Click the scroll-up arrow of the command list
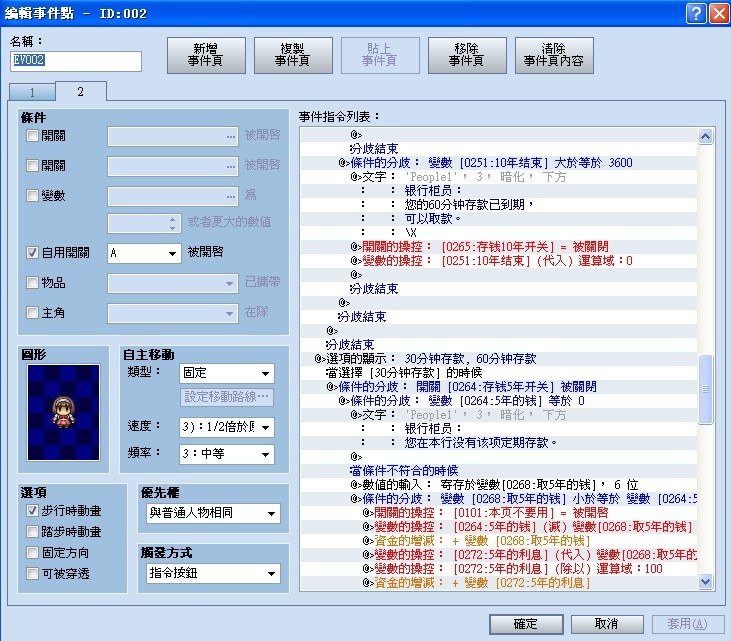This screenshot has height=641, width=731. pyautogui.click(x=705, y=137)
